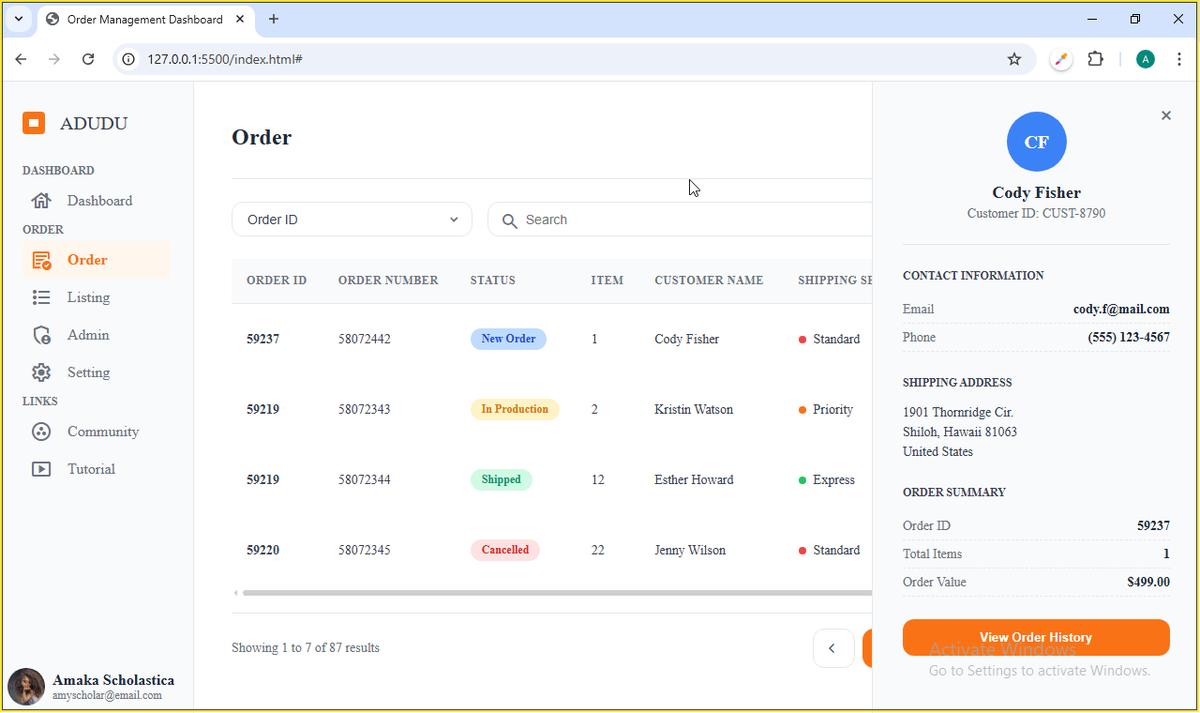Open the Listing section icon
Image resolution: width=1200 pixels, height=713 pixels.
coord(41,297)
